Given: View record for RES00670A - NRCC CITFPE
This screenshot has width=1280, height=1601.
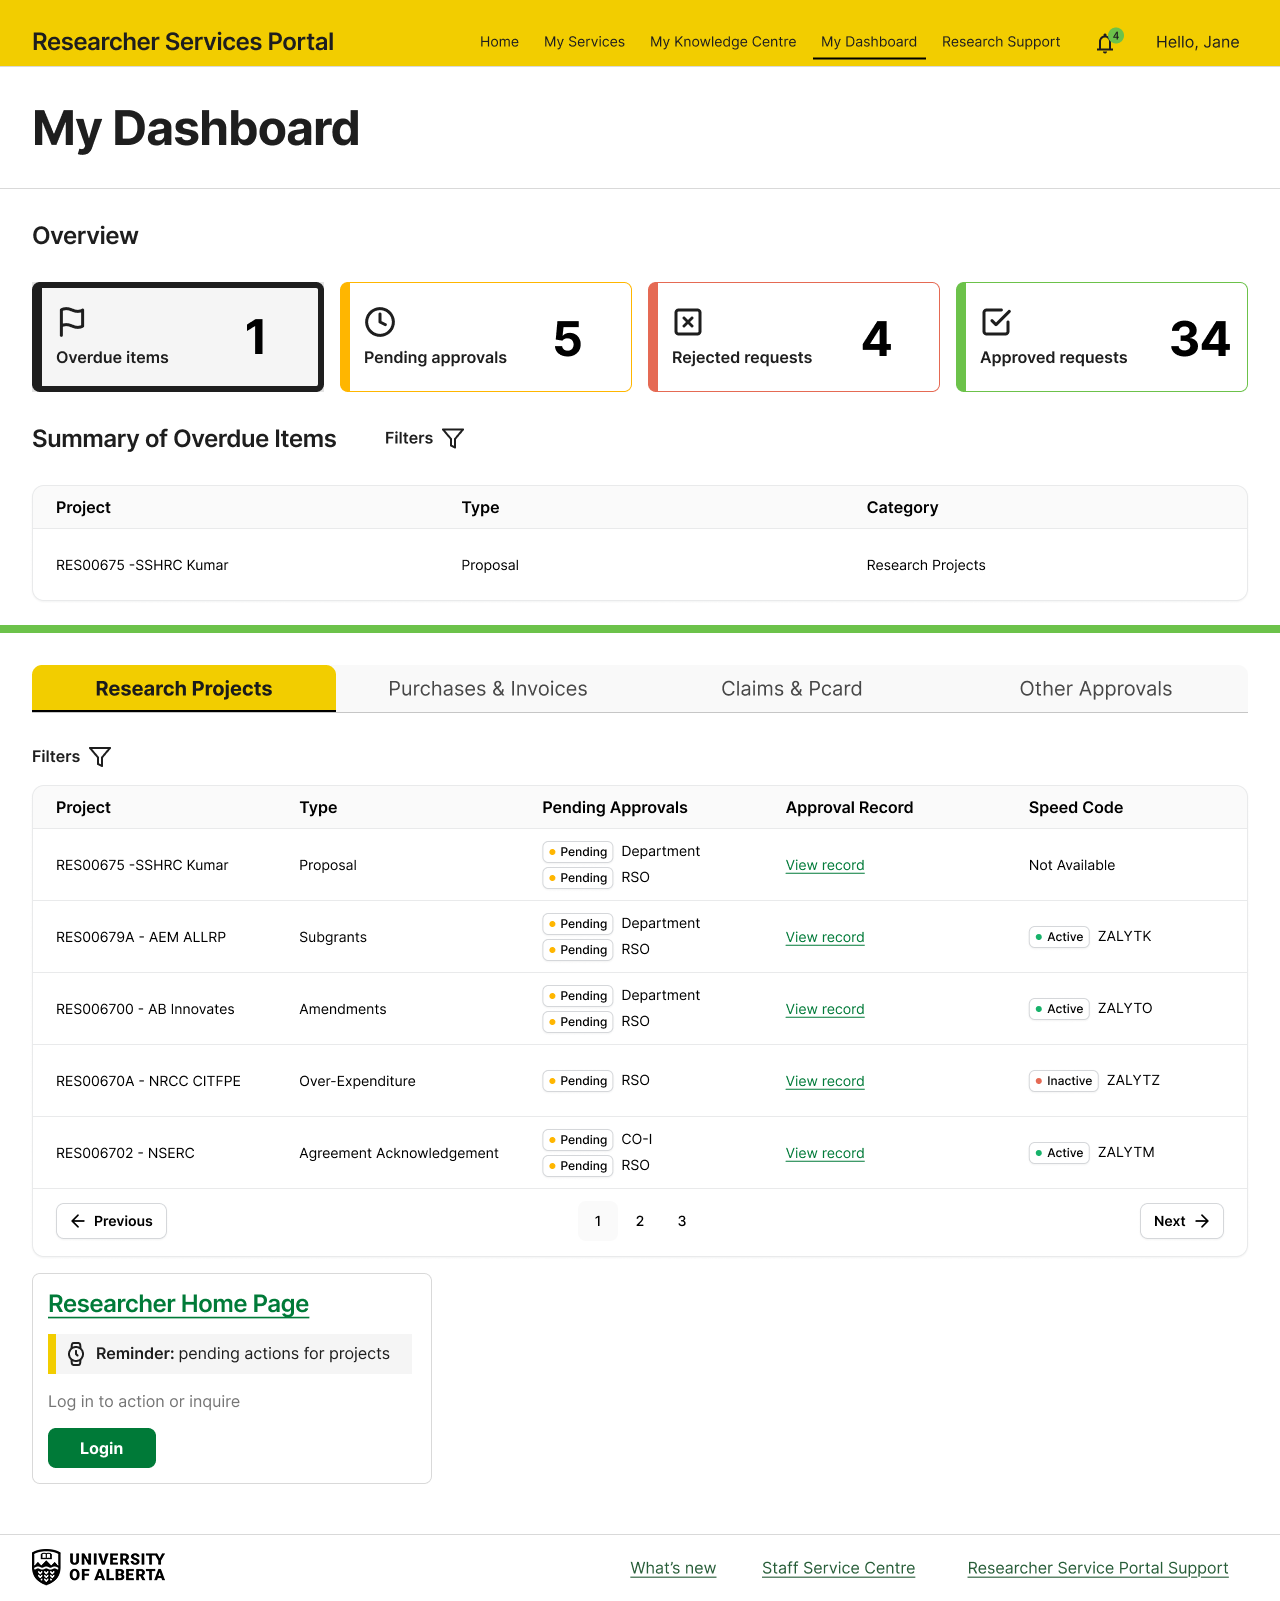Looking at the screenshot, I should tap(825, 1081).
